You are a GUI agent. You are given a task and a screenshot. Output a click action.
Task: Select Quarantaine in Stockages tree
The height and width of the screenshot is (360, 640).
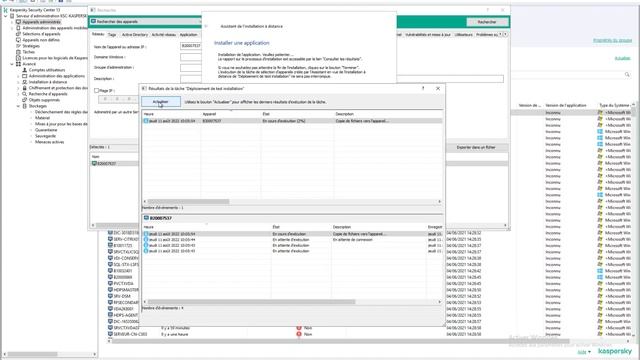(x=46, y=130)
